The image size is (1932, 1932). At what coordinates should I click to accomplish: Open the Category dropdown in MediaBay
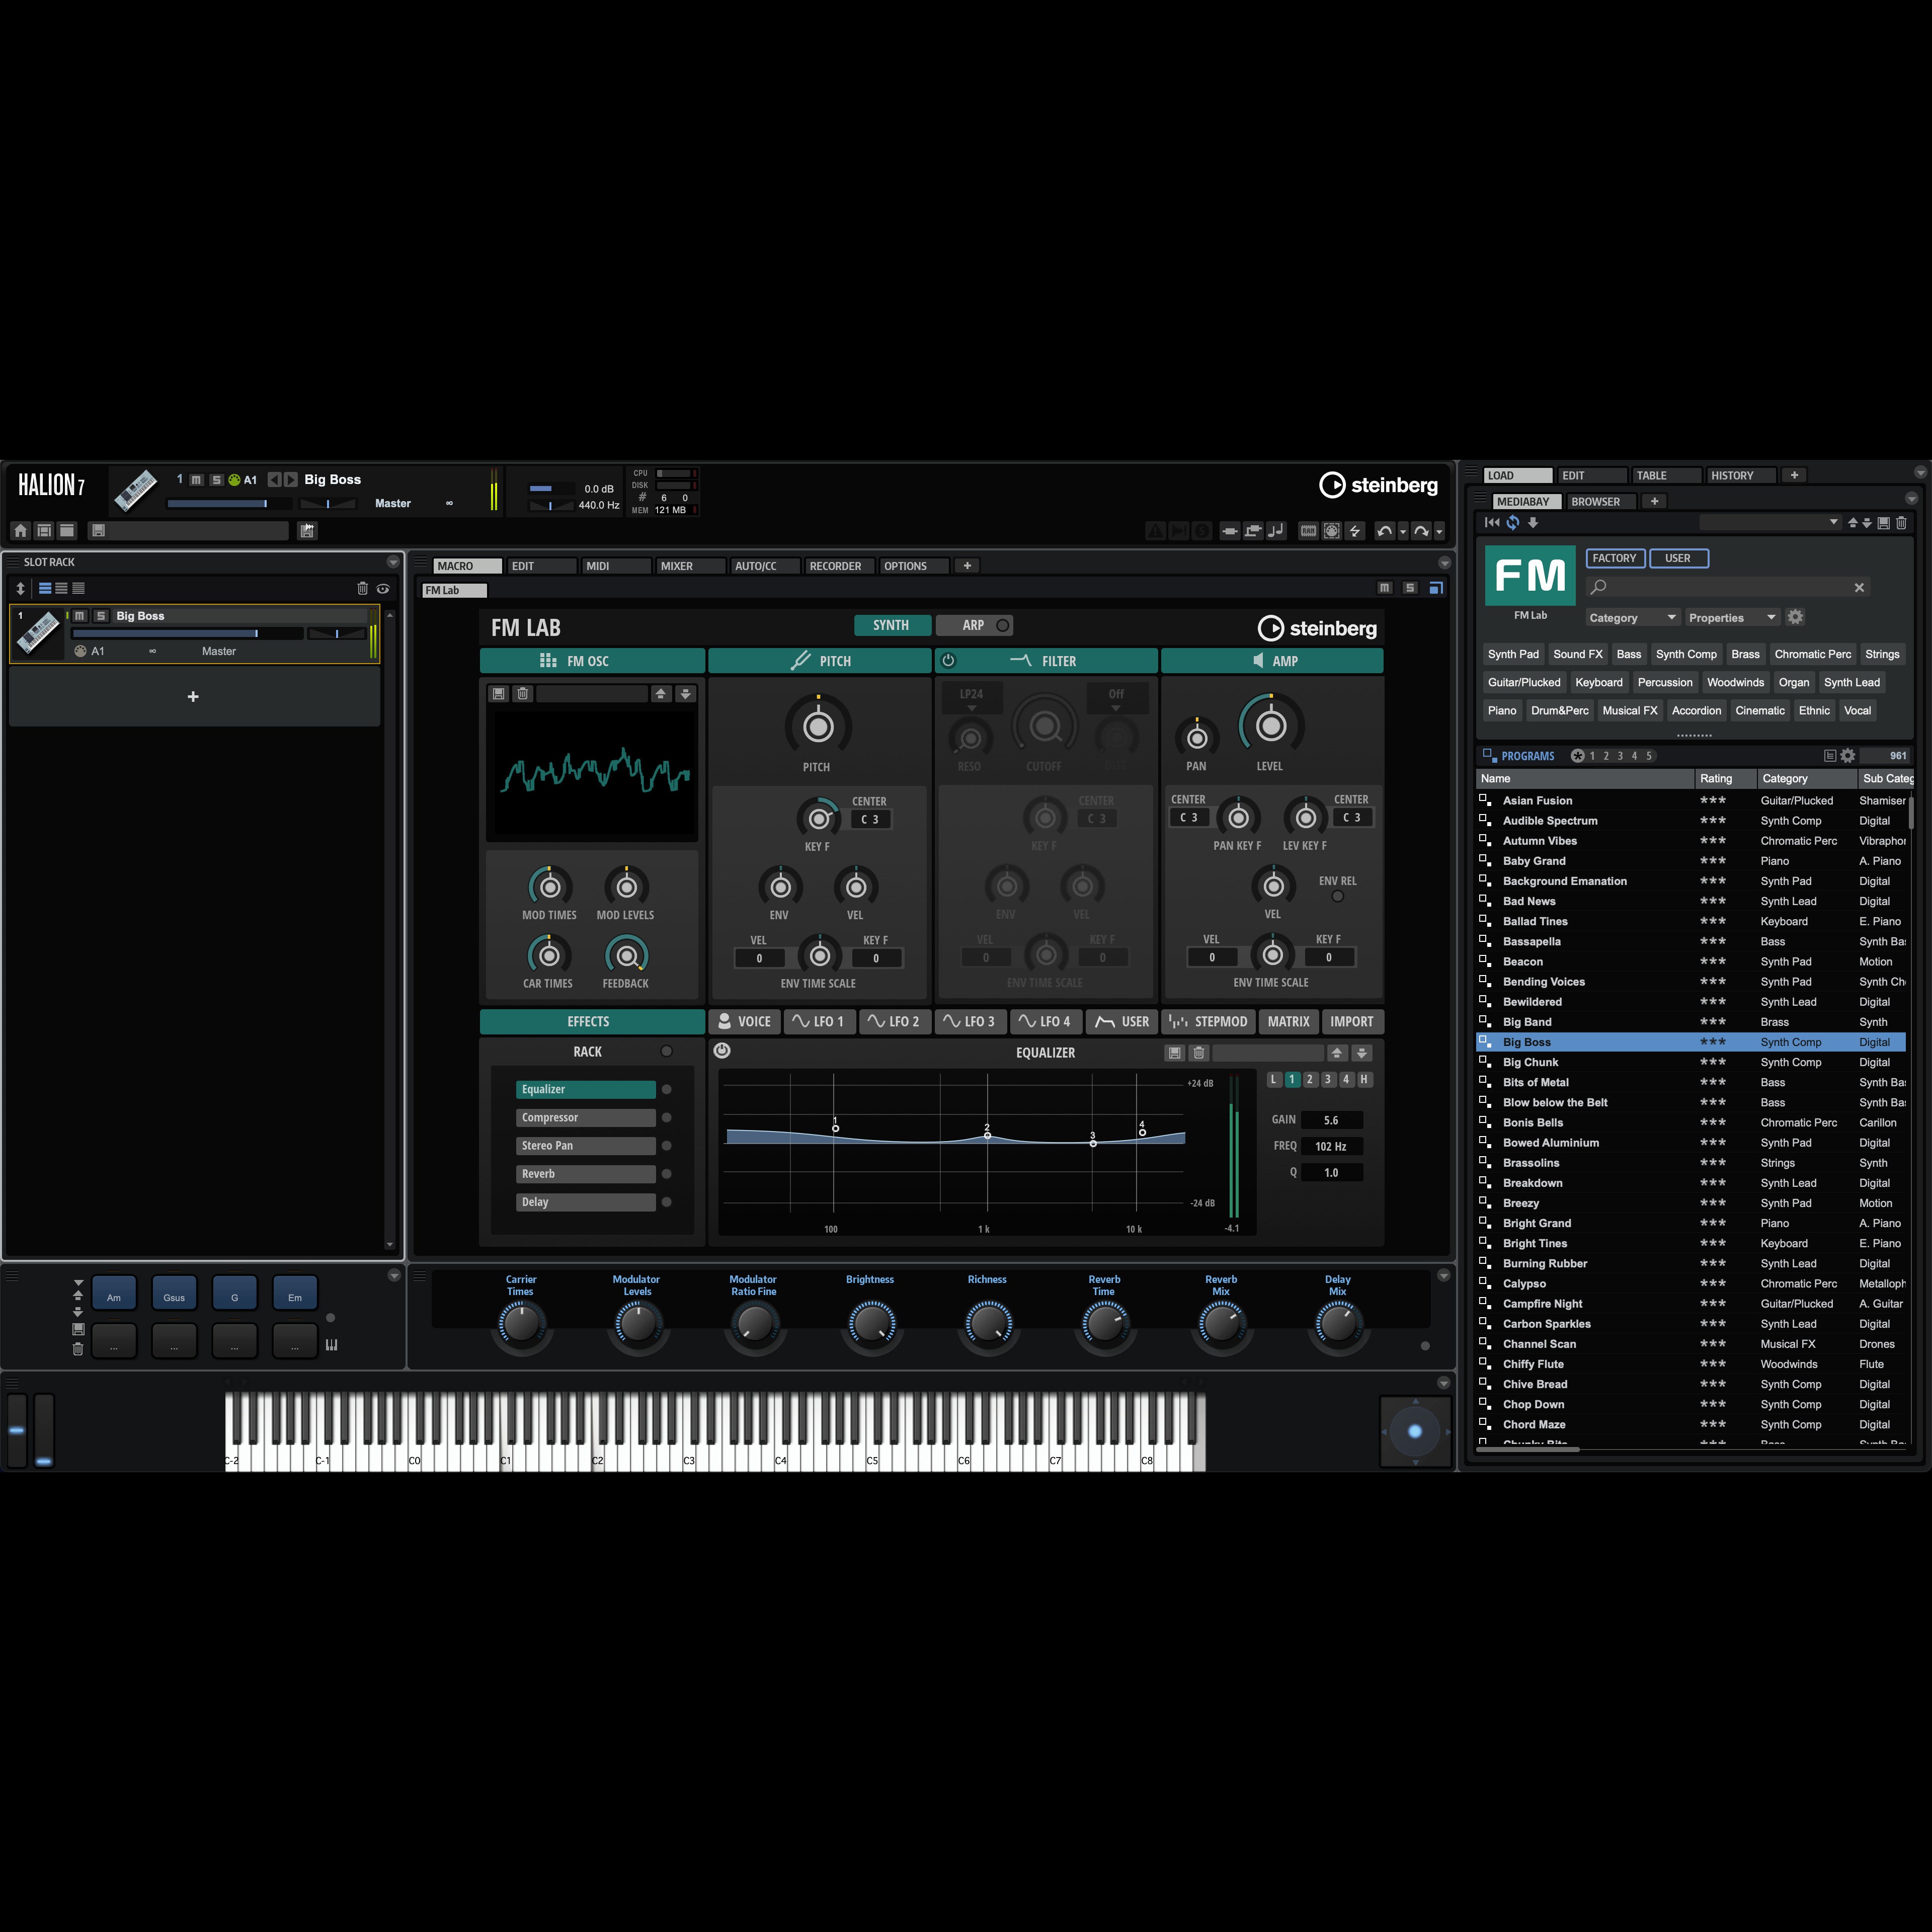pos(1632,618)
